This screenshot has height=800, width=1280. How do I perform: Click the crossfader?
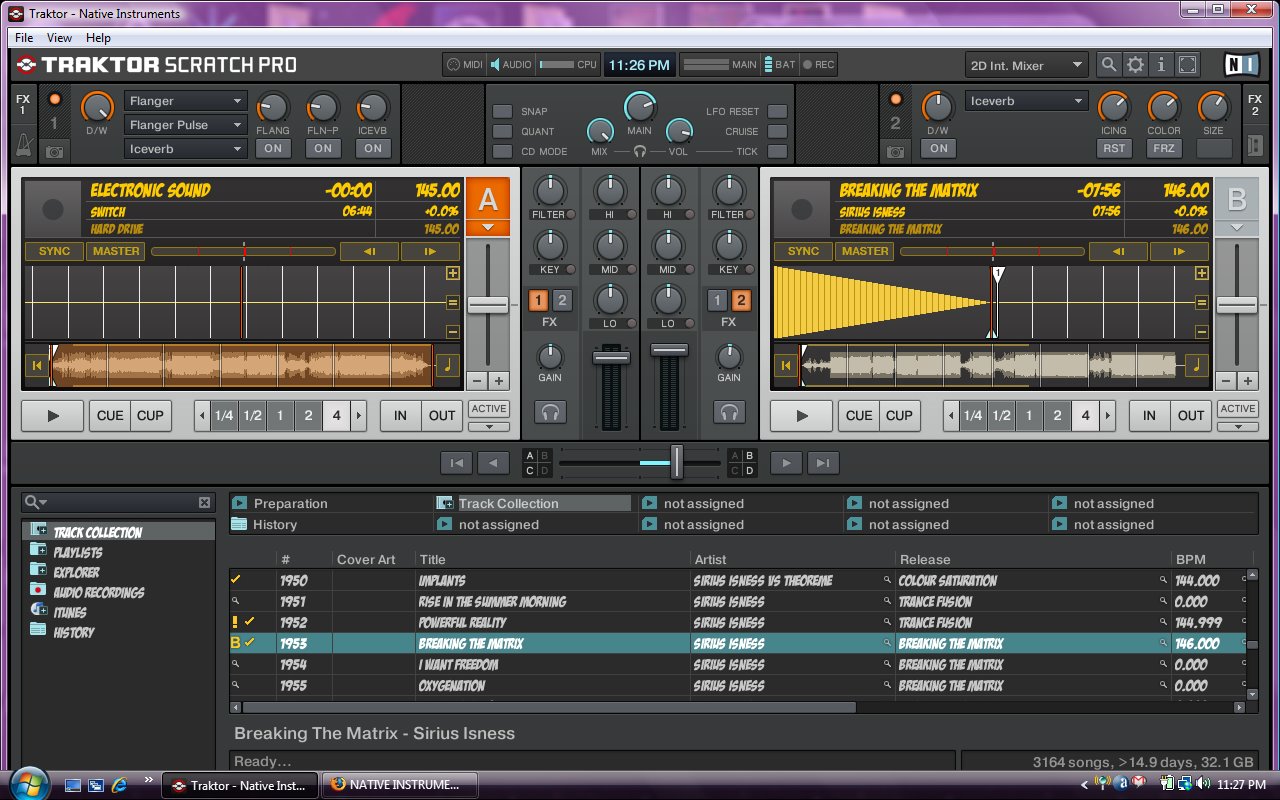[675, 462]
